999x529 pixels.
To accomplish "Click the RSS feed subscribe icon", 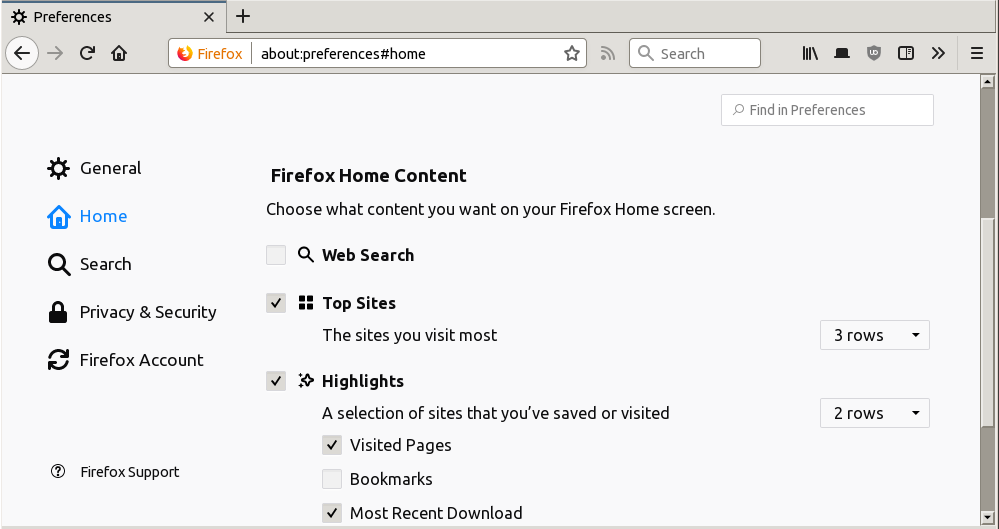I will 607,54.
